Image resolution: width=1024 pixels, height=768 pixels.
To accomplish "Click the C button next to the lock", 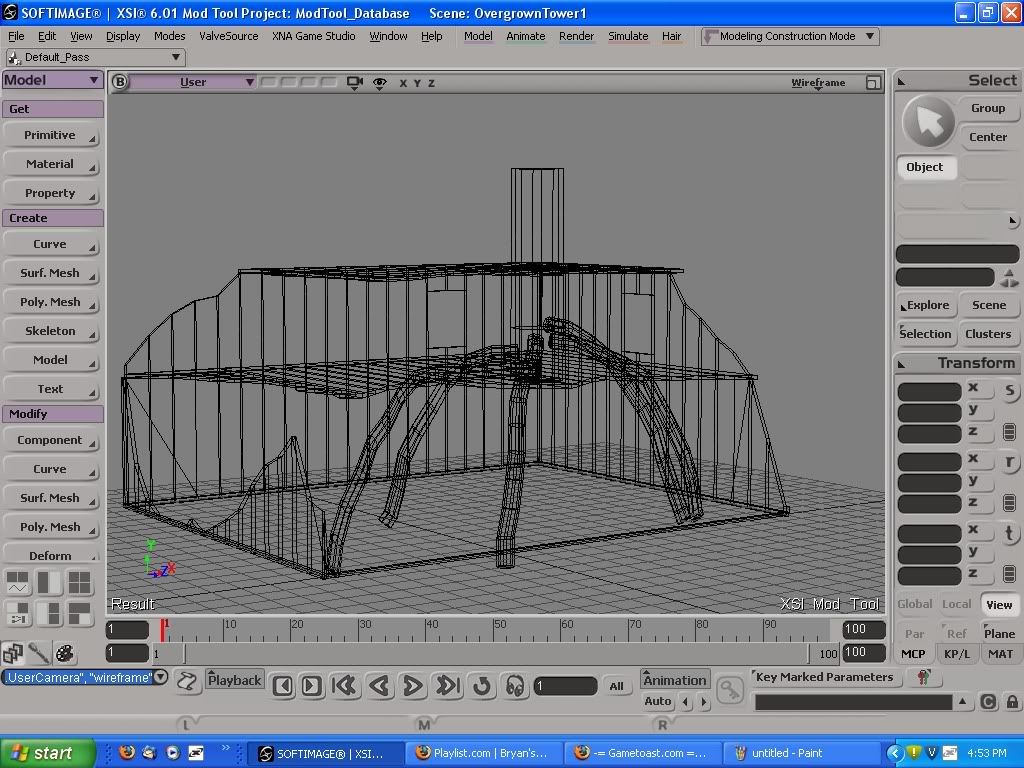I will point(988,702).
